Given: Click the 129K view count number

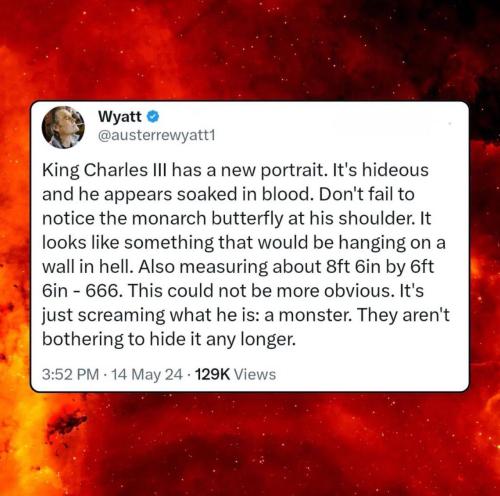Looking at the screenshot, I should tap(212, 374).
